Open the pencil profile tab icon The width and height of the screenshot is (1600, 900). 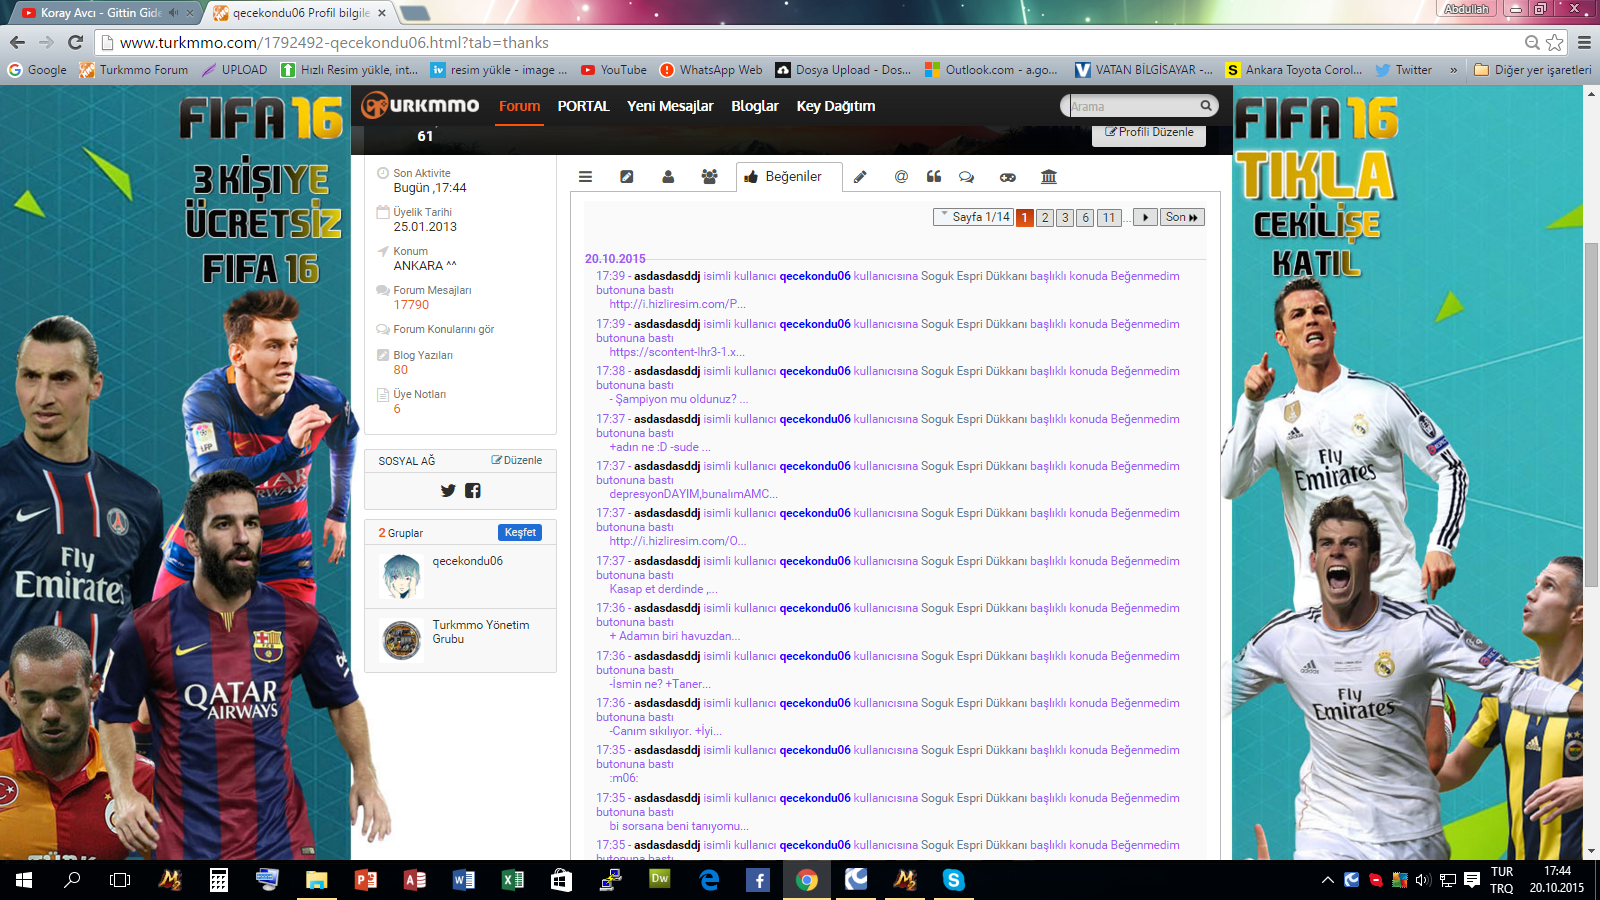click(x=860, y=177)
